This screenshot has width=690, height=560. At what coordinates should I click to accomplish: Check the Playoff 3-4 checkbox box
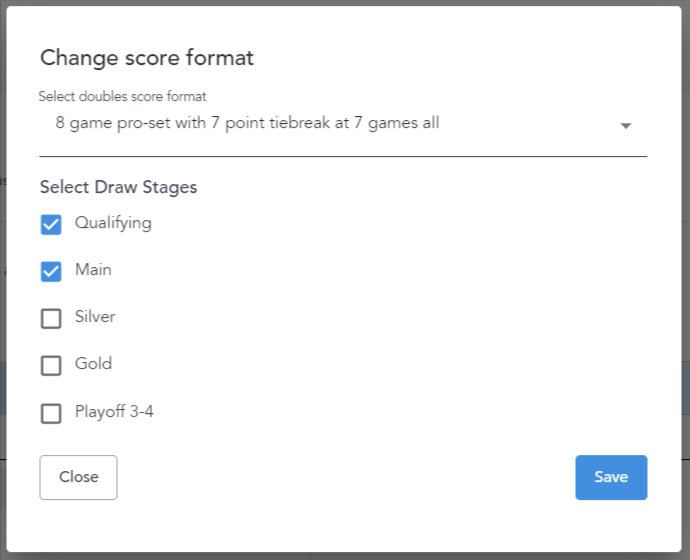tap(51, 413)
